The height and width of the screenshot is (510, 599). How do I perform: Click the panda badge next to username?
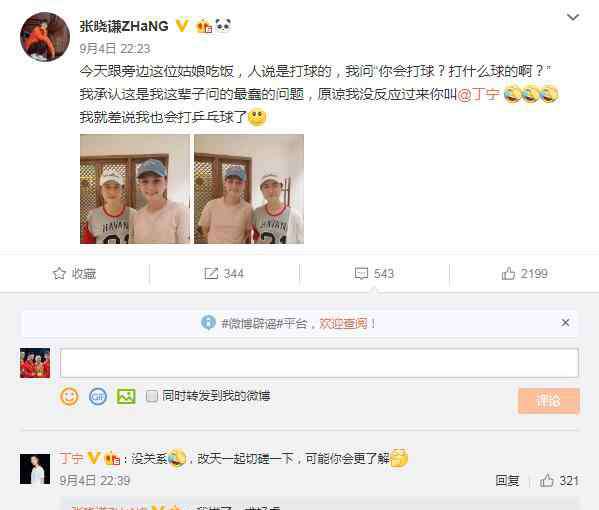point(223,26)
